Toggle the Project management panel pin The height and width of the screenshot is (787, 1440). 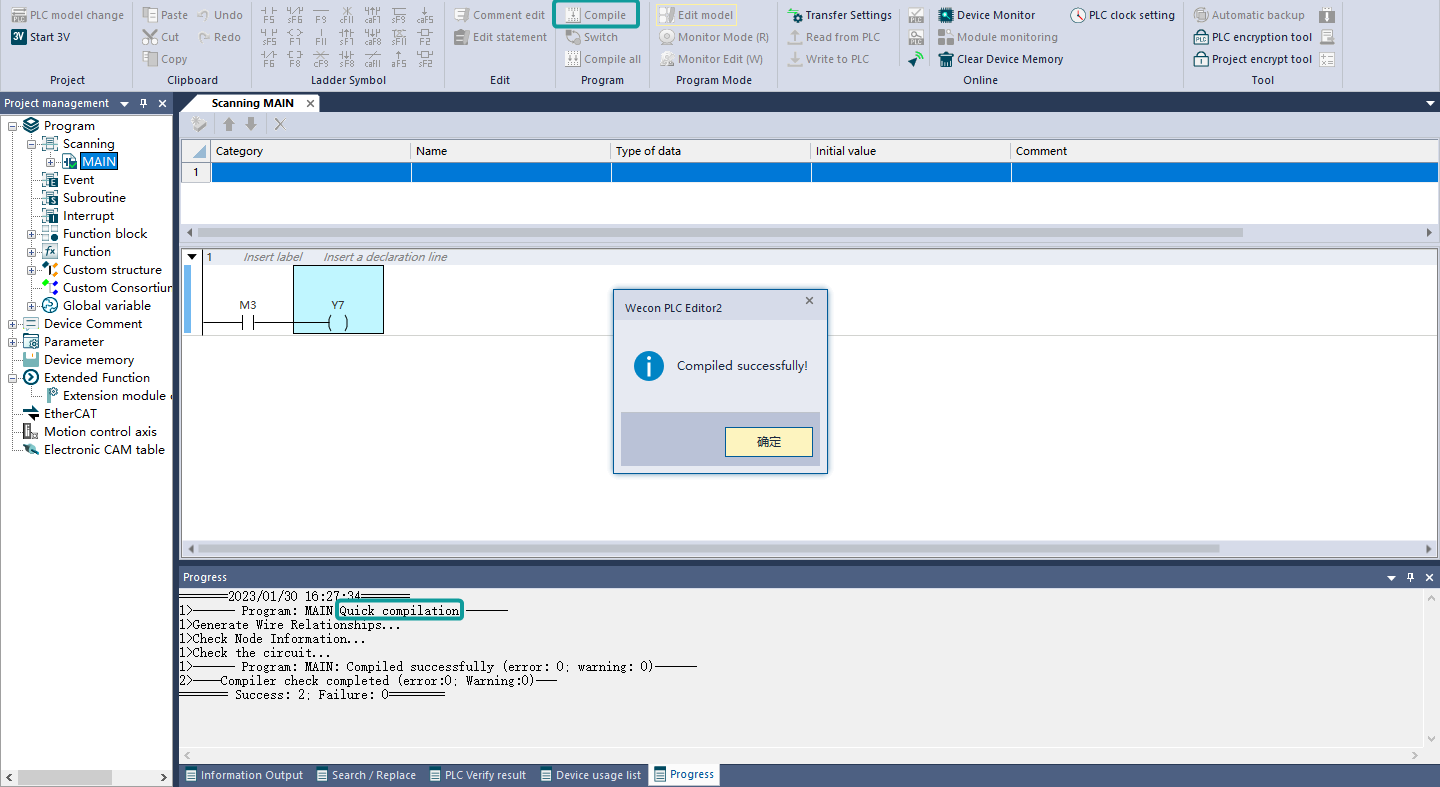143,103
